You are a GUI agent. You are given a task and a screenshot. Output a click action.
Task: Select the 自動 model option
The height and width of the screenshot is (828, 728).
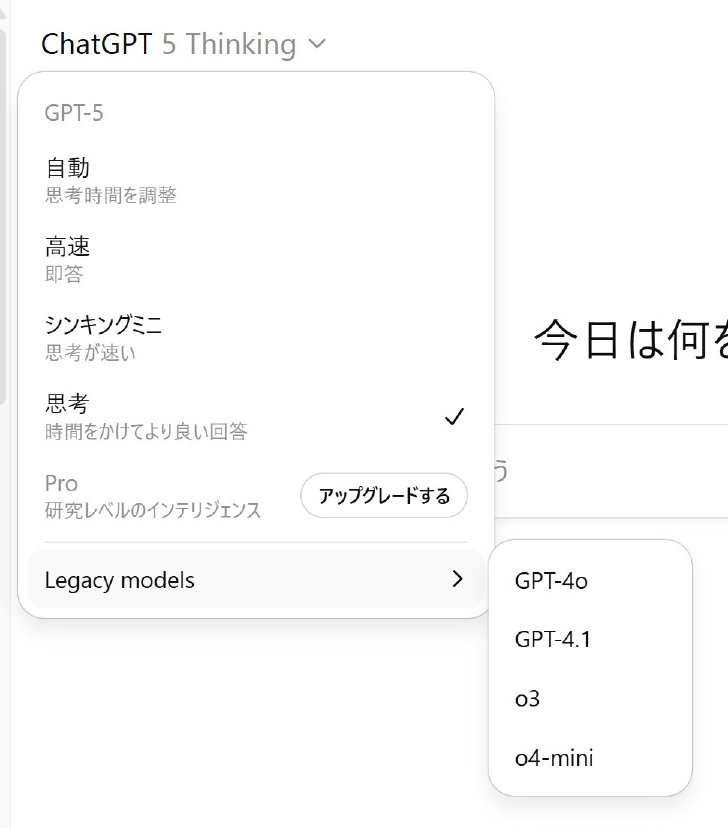(256, 181)
